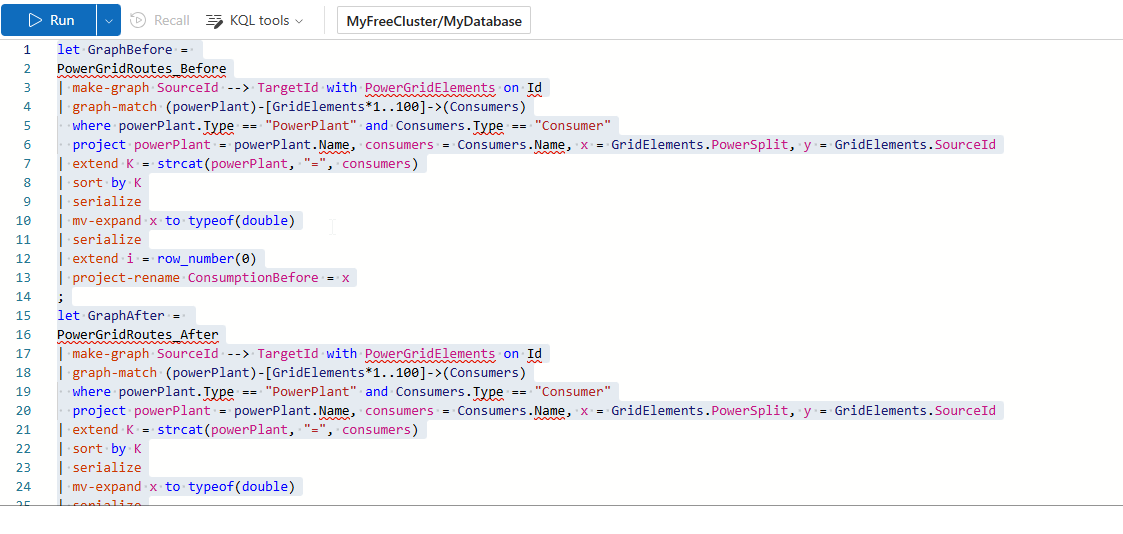Image resolution: width=1123 pixels, height=534 pixels.
Task: Click '[GridElements*1..100]' on line 18
Action: click(348, 373)
